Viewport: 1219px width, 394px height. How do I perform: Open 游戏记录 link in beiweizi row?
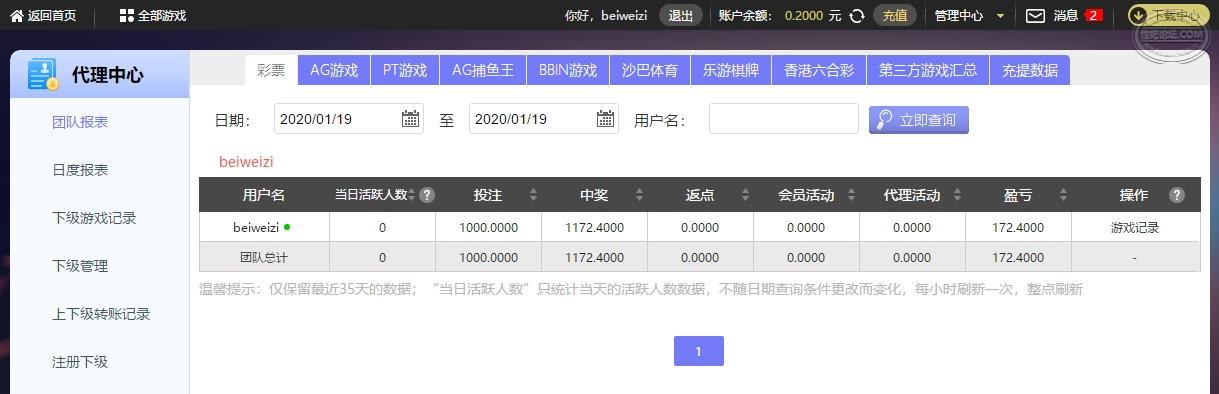coord(1135,227)
